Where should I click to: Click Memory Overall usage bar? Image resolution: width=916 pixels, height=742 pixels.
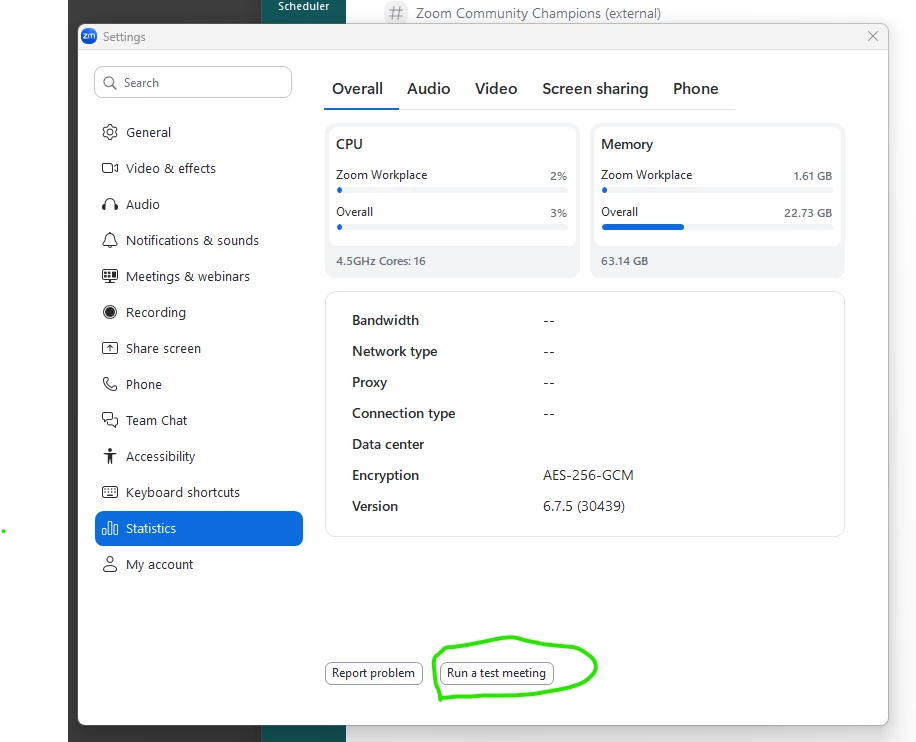(717, 227)
